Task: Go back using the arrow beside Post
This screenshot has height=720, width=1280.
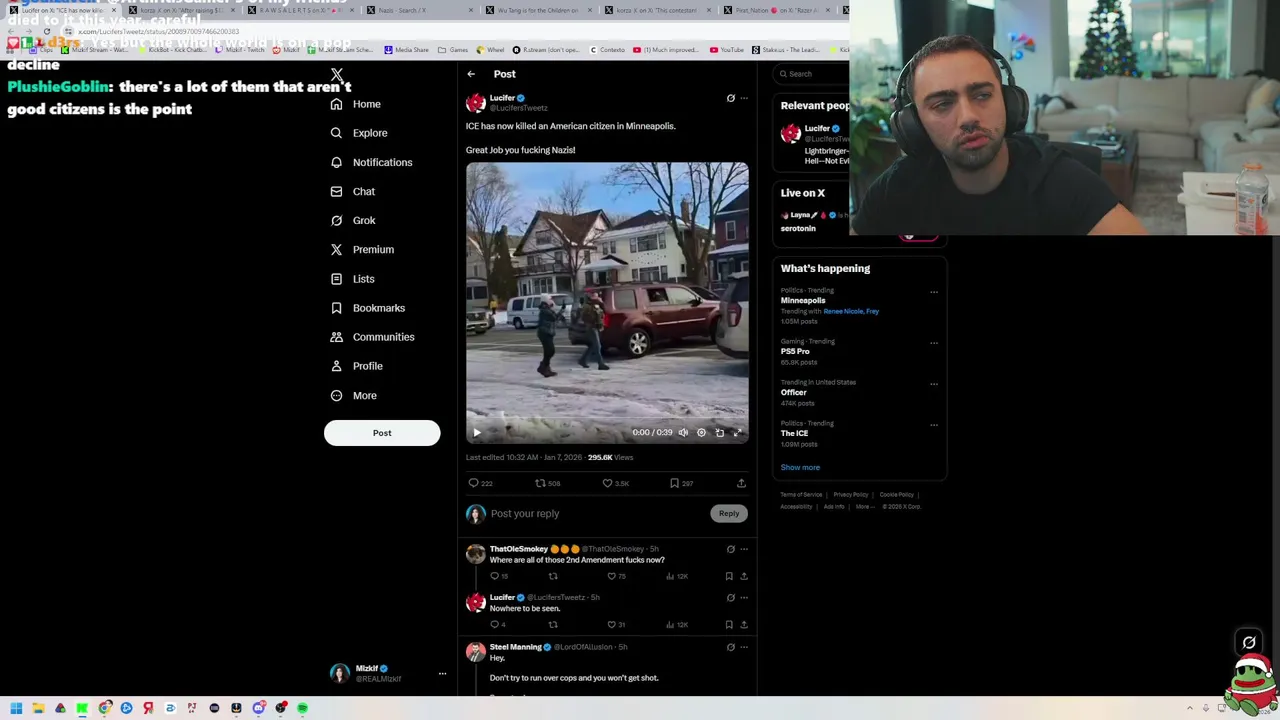Action: click(x=471, y=74)
